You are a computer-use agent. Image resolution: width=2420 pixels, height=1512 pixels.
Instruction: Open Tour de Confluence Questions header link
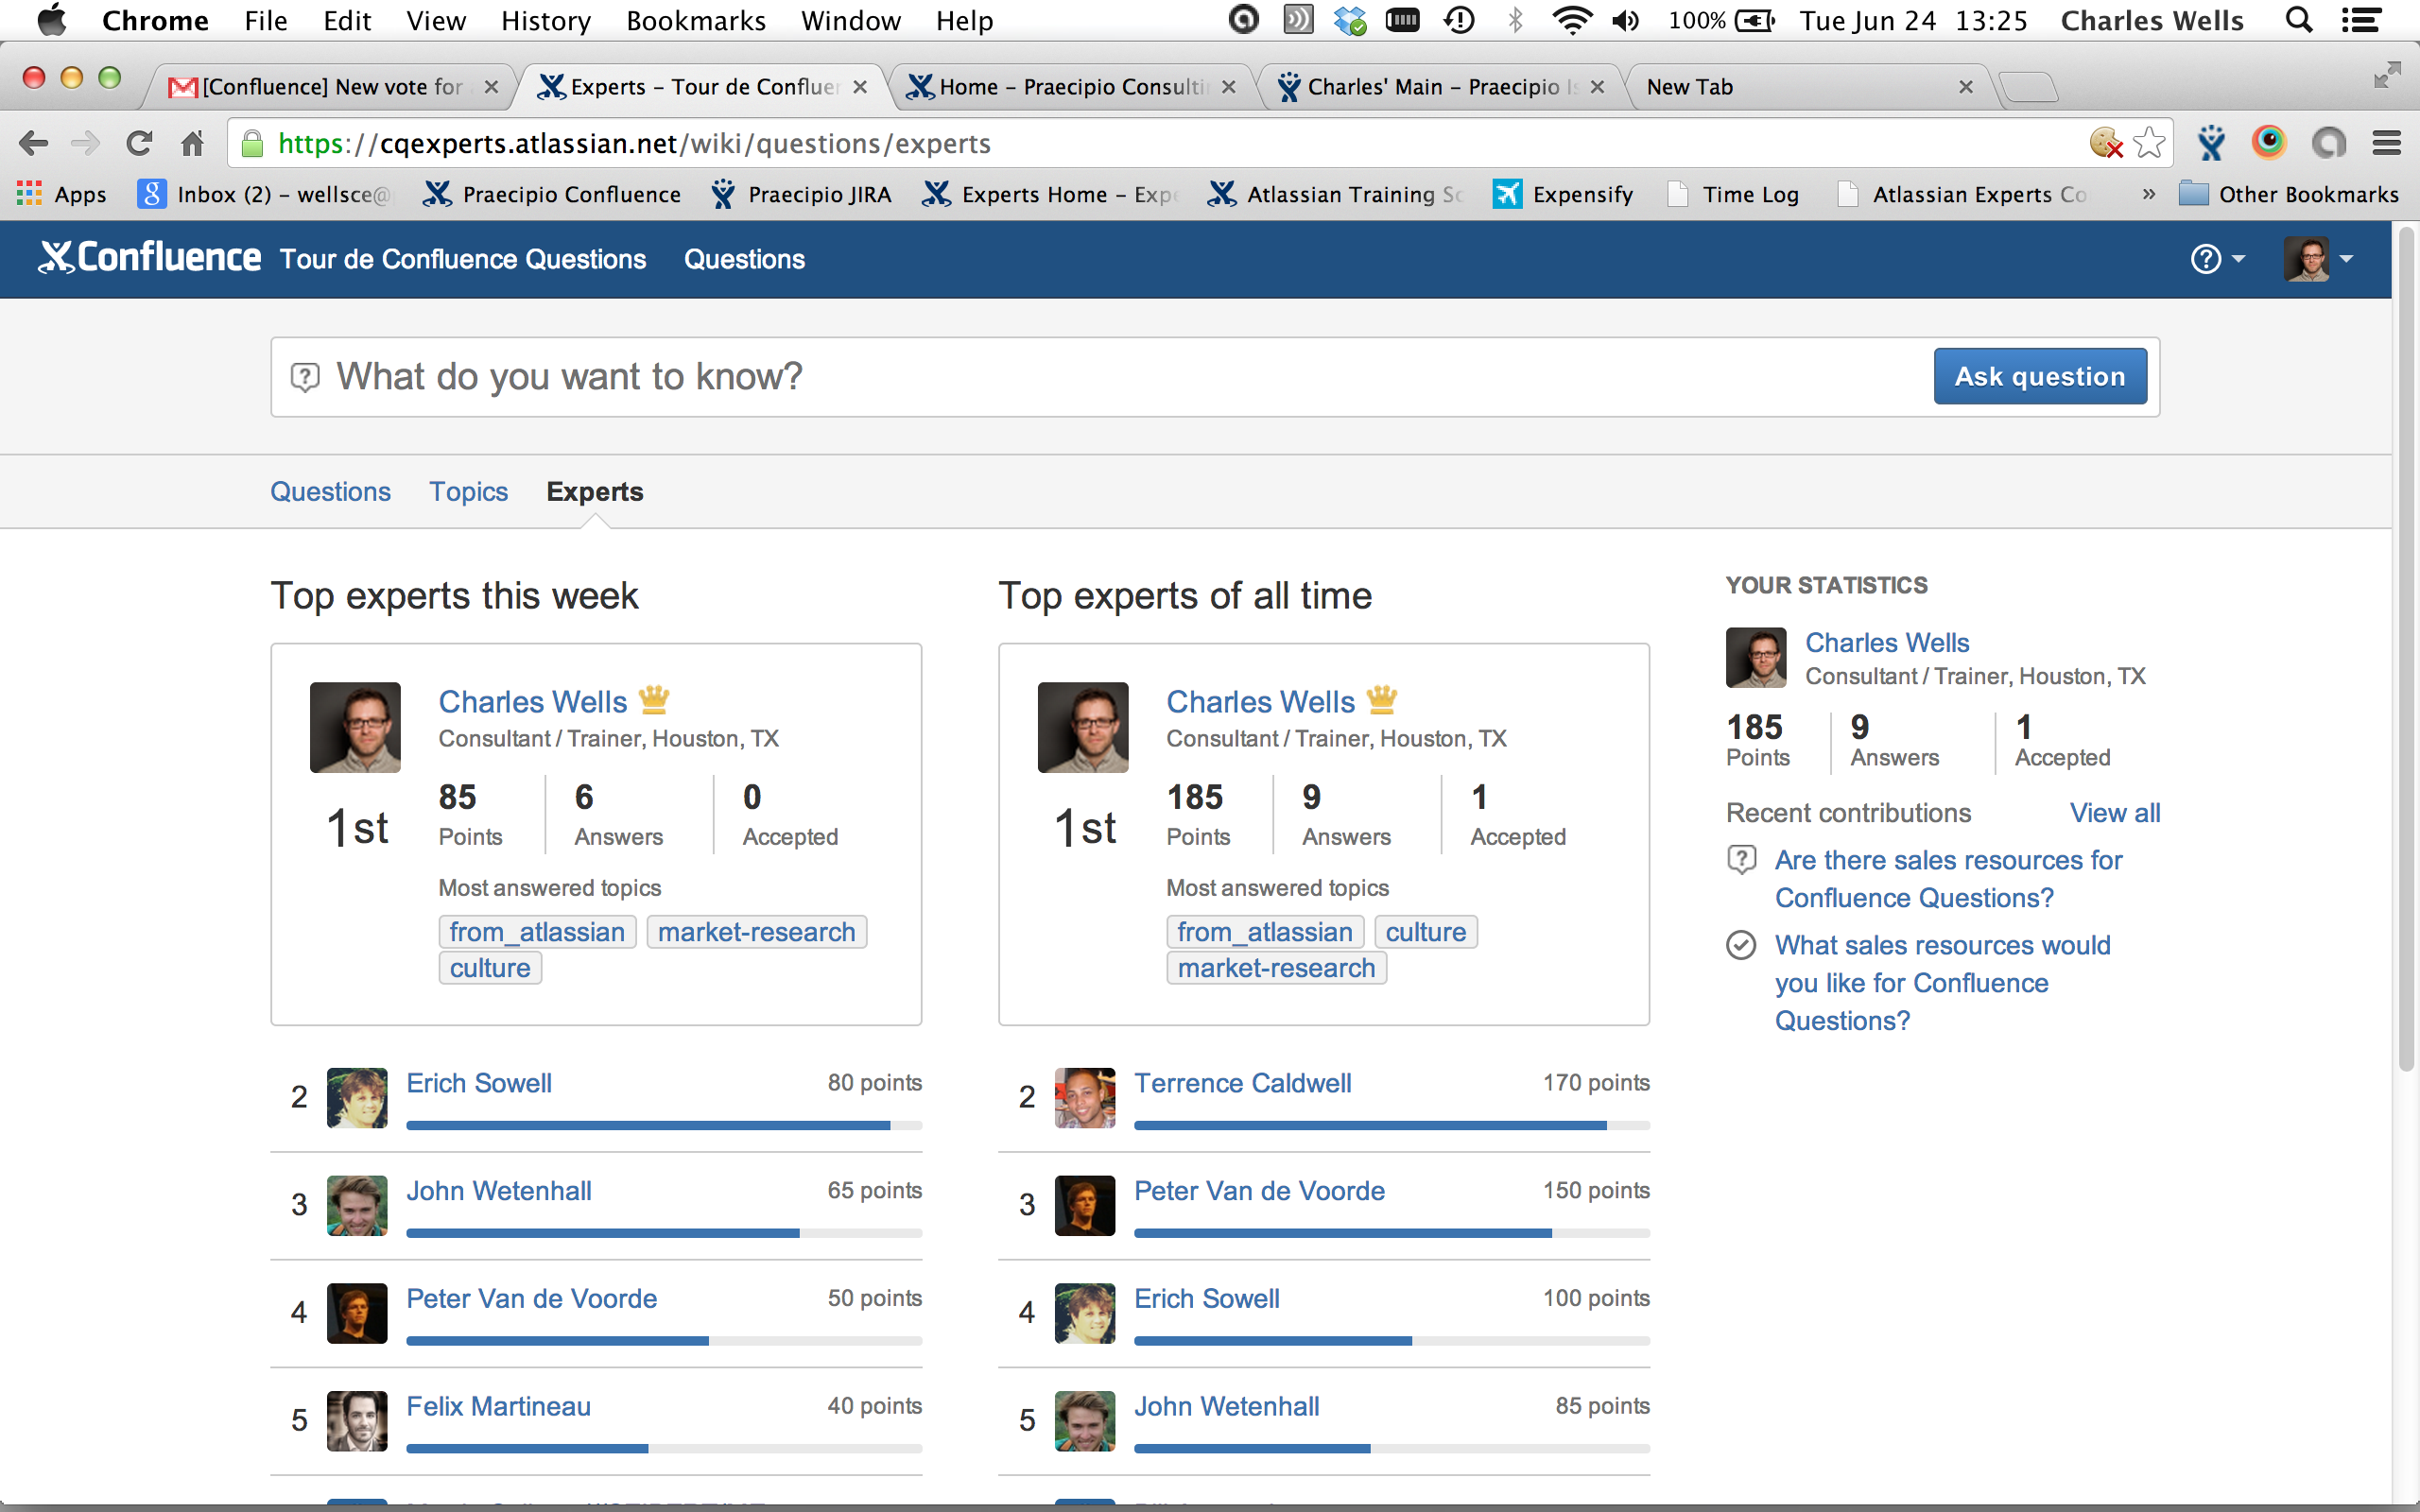tap(463, 259)
